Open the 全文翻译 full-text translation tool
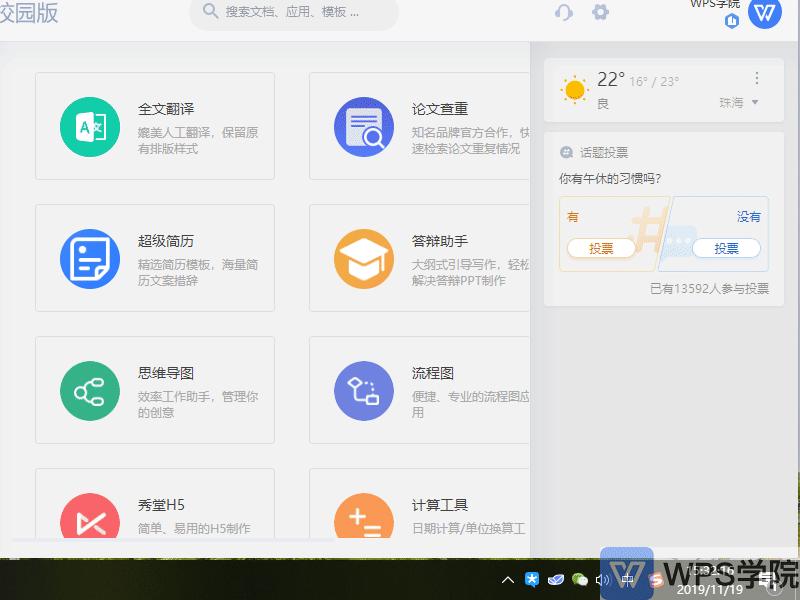This screenshot has height=600, width=800. [x=154, y=126]
